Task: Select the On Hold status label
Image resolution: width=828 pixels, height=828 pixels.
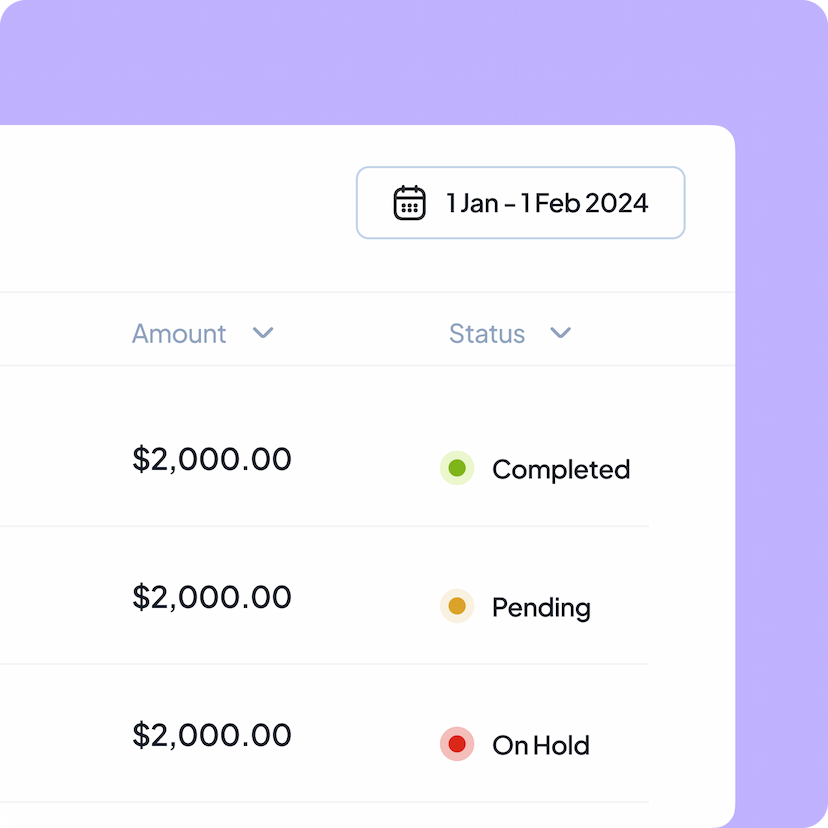Action: 541,745
